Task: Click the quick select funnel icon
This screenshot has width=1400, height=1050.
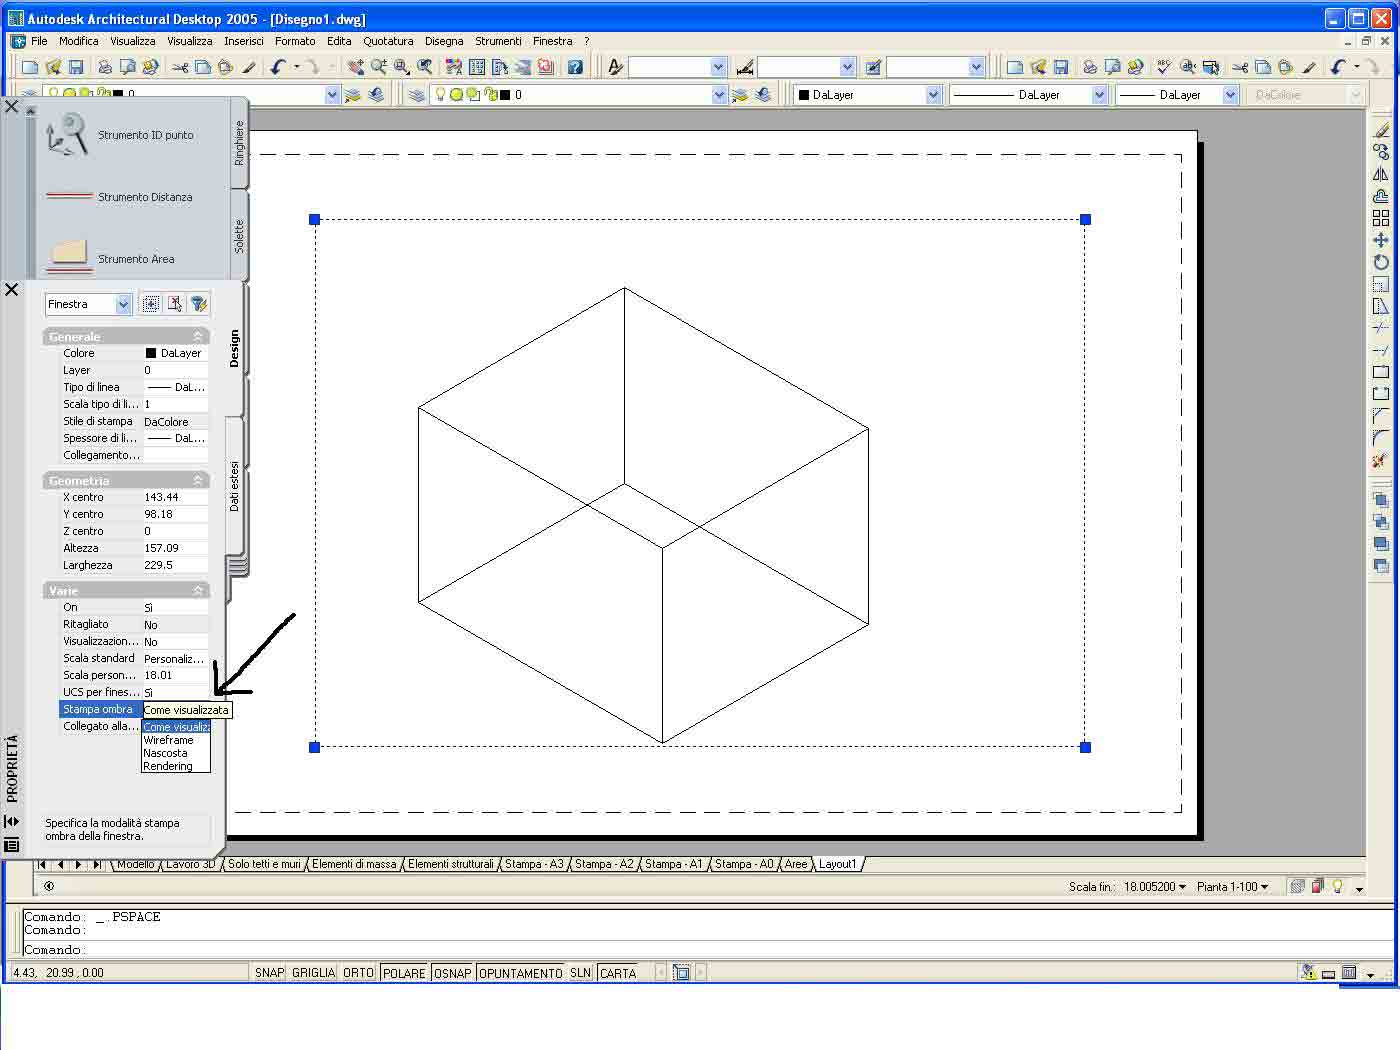Action: [x=199, y=304]
